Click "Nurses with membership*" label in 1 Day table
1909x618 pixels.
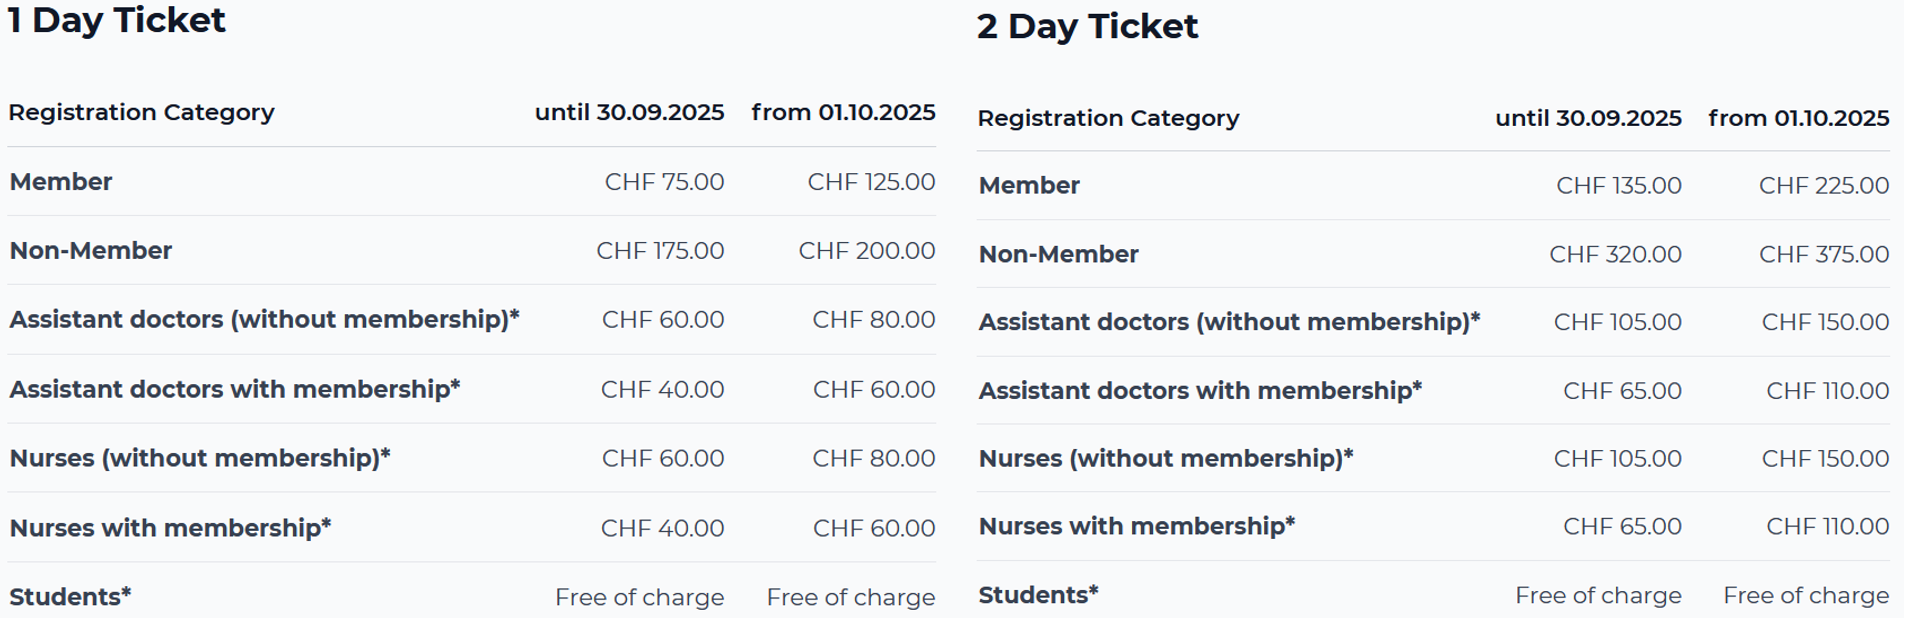click(x=170, y=528)
